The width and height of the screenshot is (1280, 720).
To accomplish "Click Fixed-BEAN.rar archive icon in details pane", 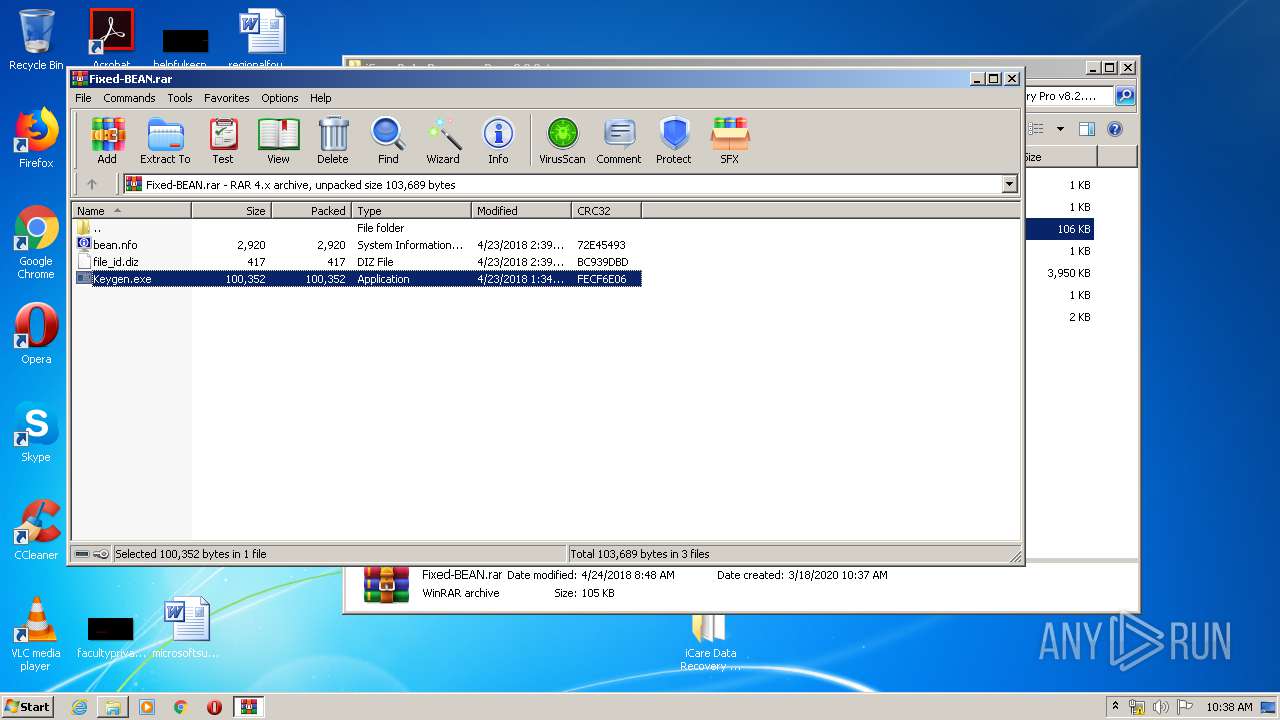I will (386, 585).
